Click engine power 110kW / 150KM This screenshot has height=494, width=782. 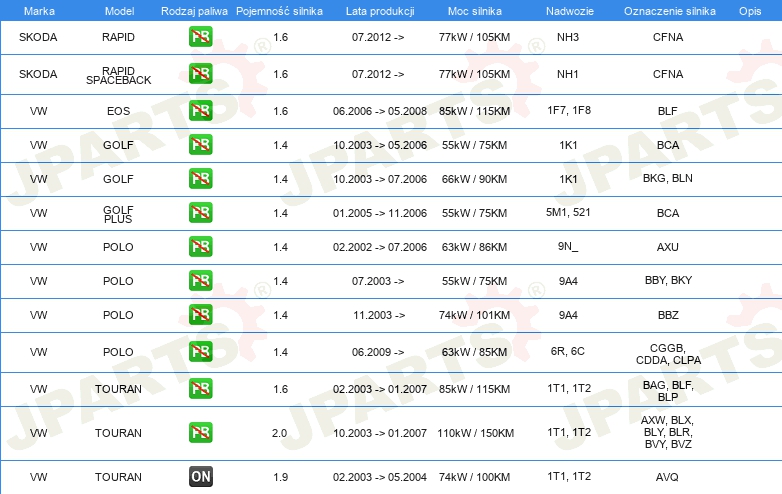(475, 433)
